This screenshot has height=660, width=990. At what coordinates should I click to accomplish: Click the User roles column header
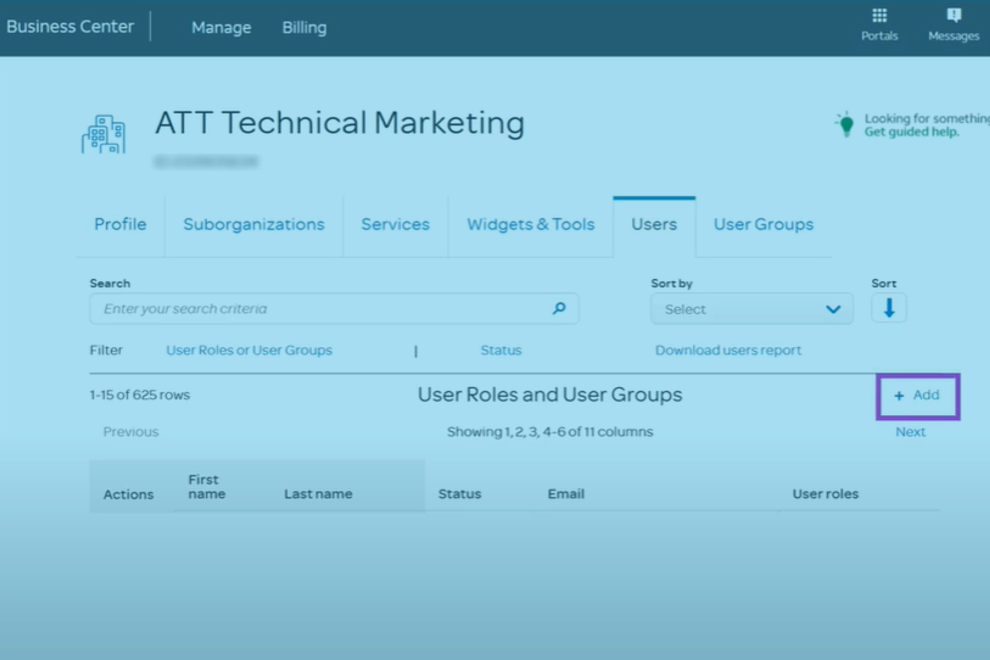click(x=825, y=494)
